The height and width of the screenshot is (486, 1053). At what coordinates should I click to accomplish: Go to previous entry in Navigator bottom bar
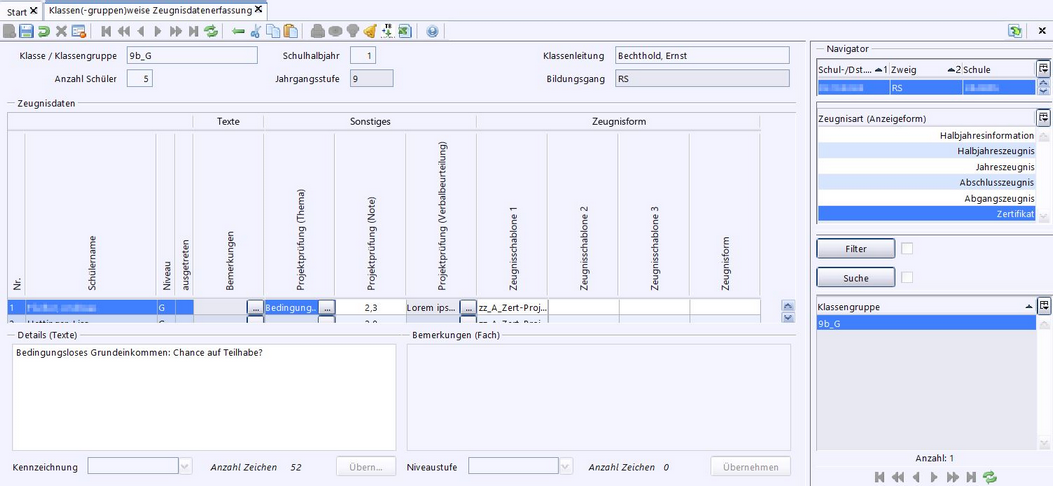click(x=916, y=477)
